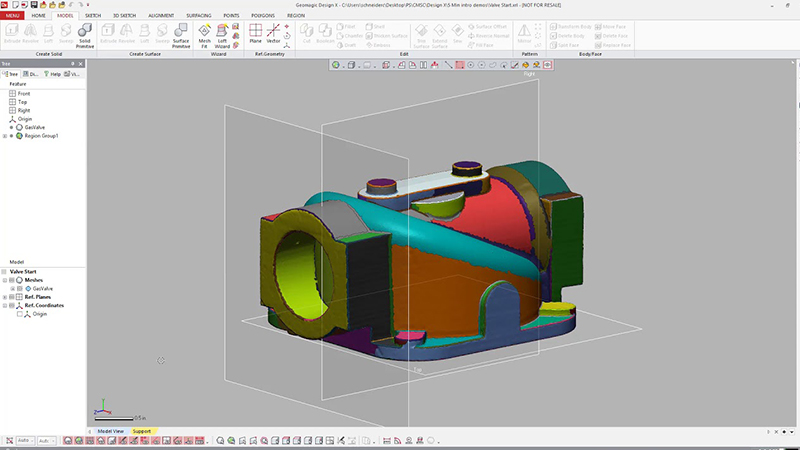Switch to the SKETCH ribbon tab

tap(93, 17)
